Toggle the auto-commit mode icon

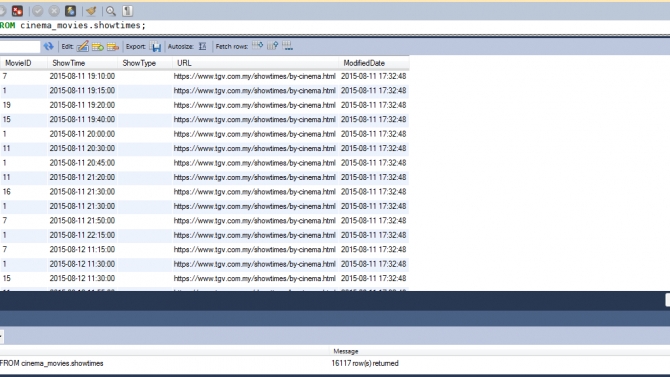coord(71,11)
